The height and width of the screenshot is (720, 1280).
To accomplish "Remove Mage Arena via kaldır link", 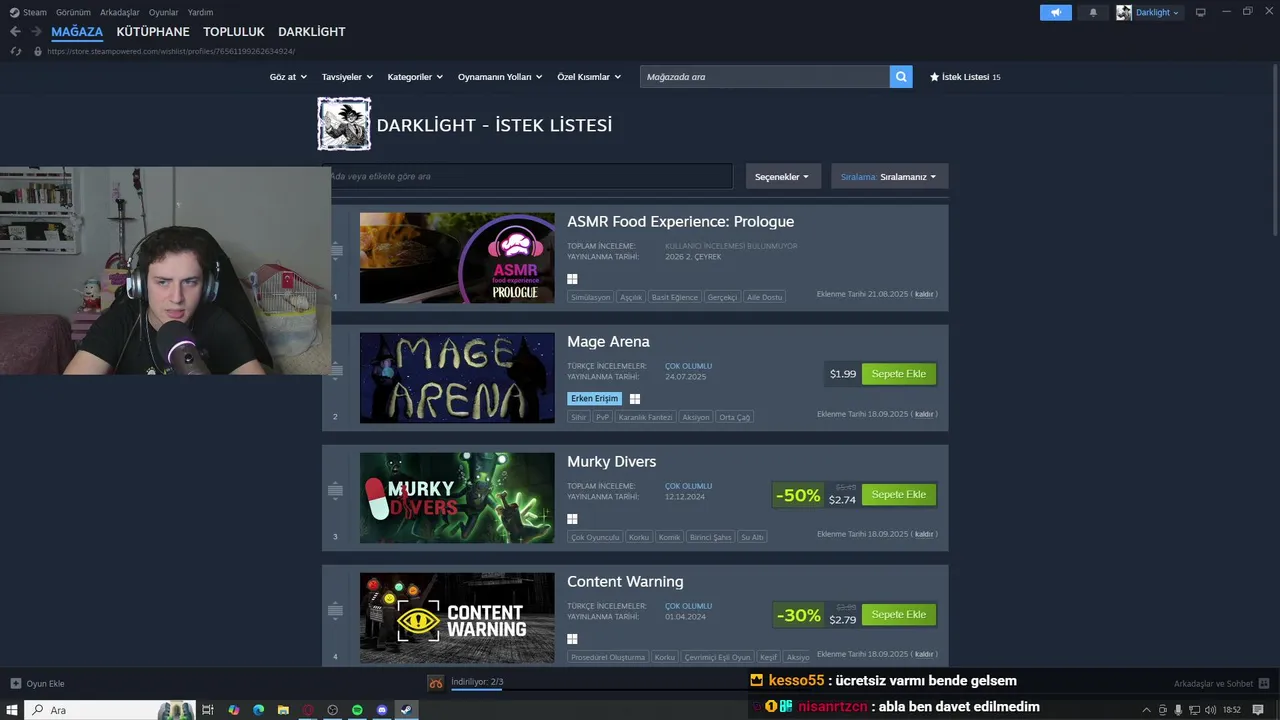I will click(x=924, y=414).
